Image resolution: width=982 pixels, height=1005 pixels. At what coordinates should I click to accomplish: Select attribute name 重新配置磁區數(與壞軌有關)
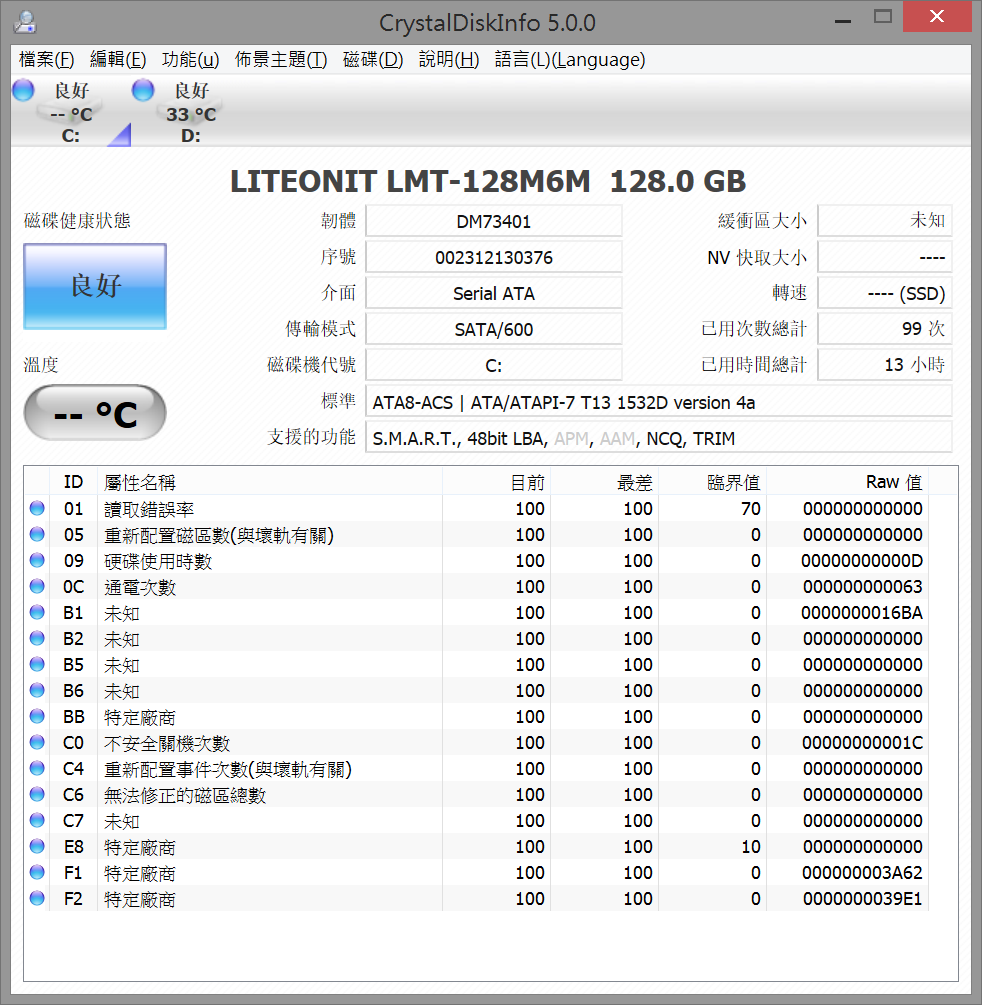(219, 535)
